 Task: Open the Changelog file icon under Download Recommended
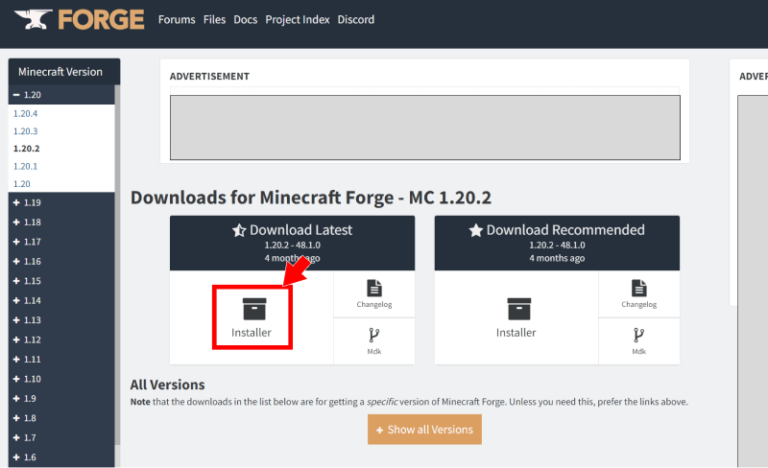click(x=639, y=288)
